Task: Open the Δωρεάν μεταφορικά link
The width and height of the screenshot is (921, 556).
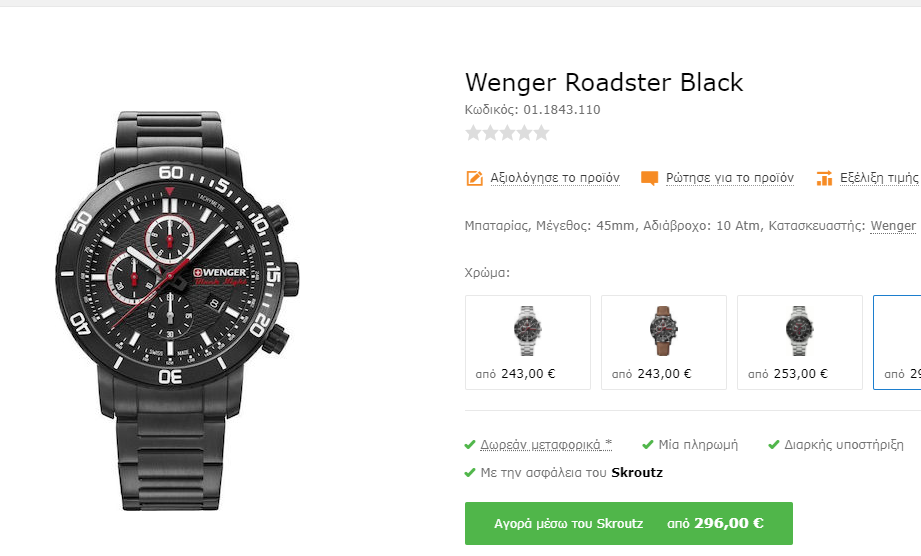Action: click(x=546, y=445)
